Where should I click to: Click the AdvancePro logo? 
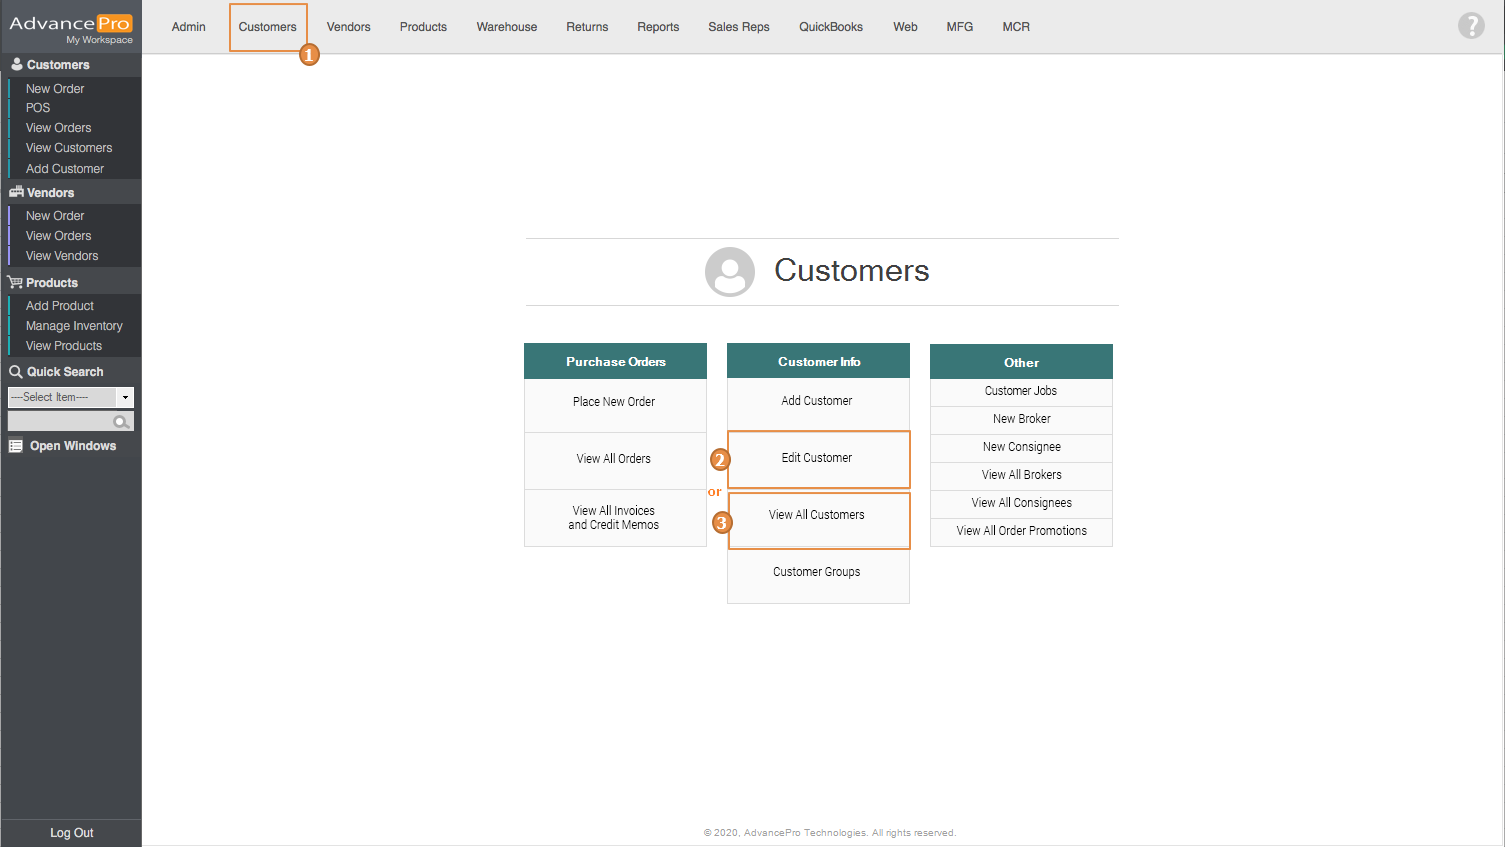[x=70, y=27]
